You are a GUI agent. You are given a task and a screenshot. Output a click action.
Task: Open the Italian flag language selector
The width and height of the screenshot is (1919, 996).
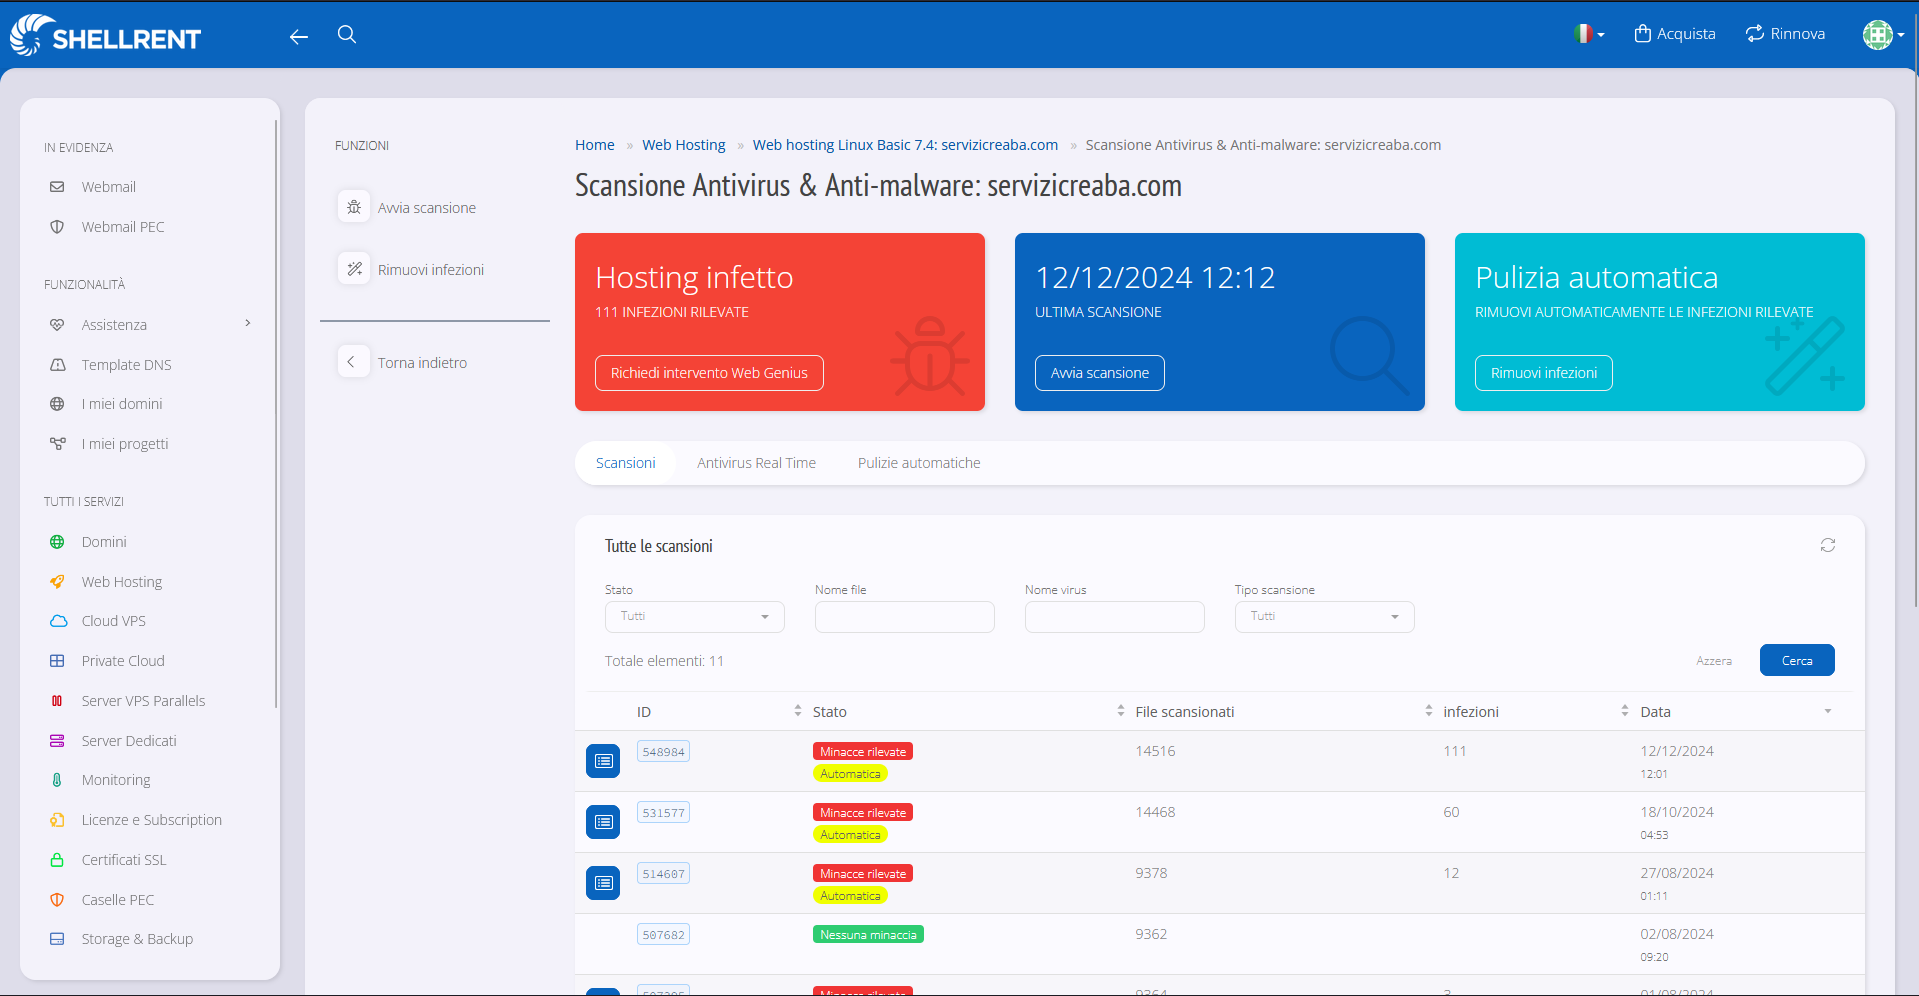(x=1588, y=34)
